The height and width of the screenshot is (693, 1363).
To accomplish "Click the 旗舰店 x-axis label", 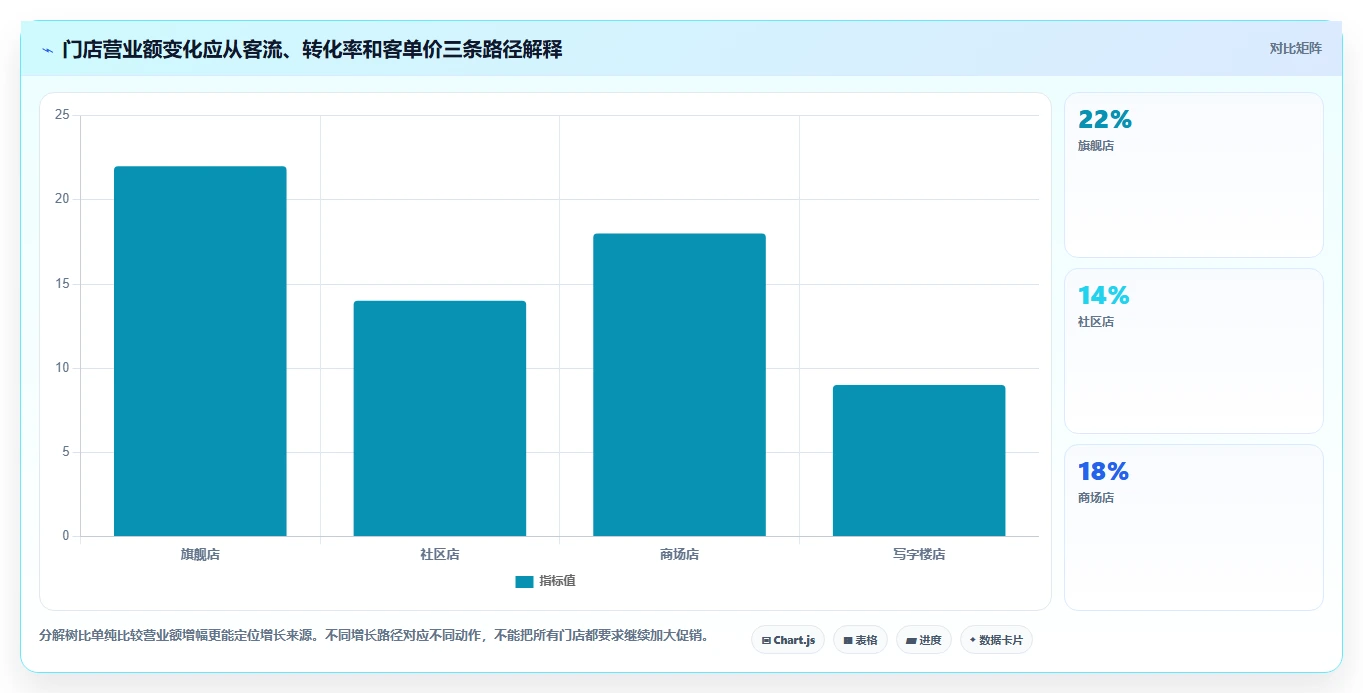I will [x=200, y=554].
